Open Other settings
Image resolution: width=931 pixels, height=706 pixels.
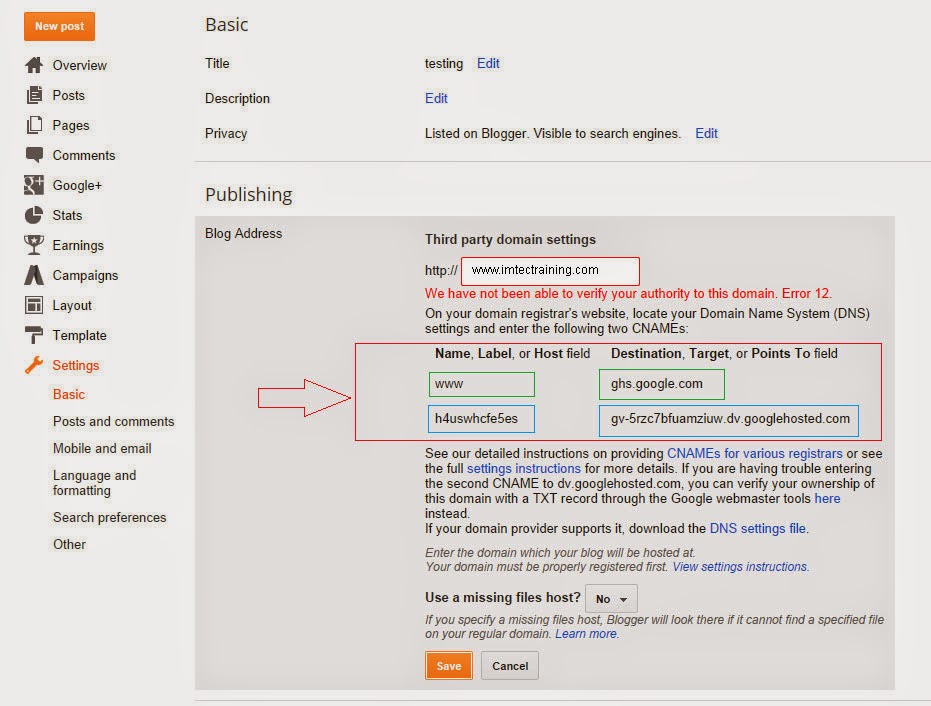pyautogui.click(x=69, y=544)
